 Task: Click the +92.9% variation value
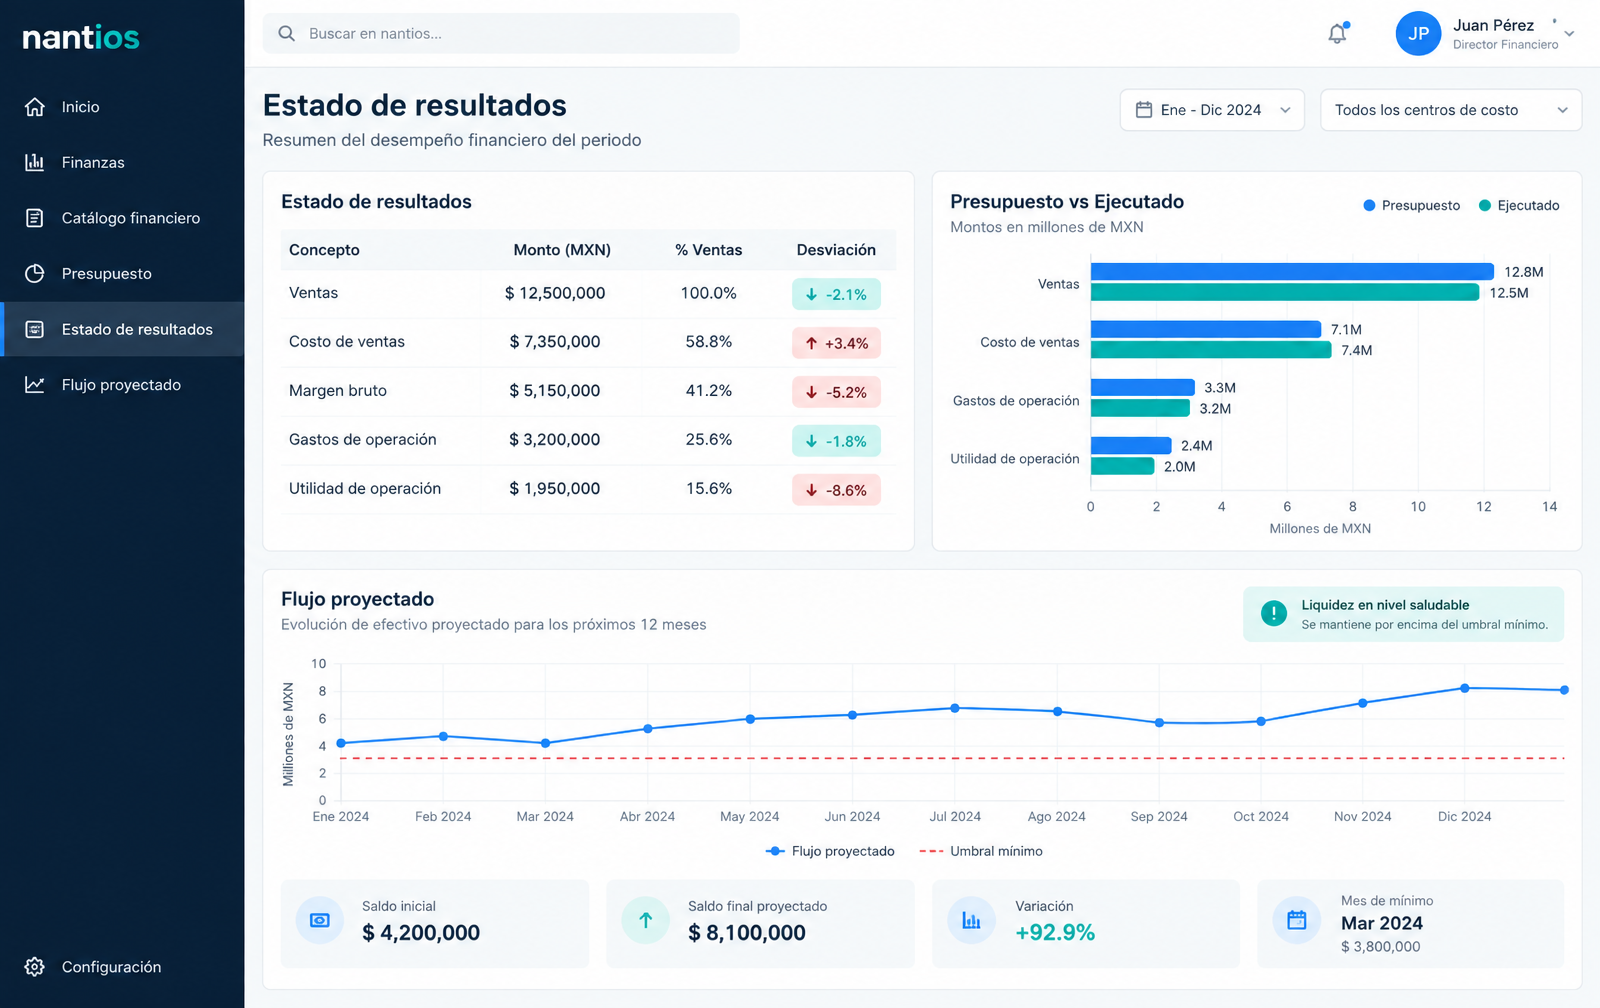tap(1055, 933)
